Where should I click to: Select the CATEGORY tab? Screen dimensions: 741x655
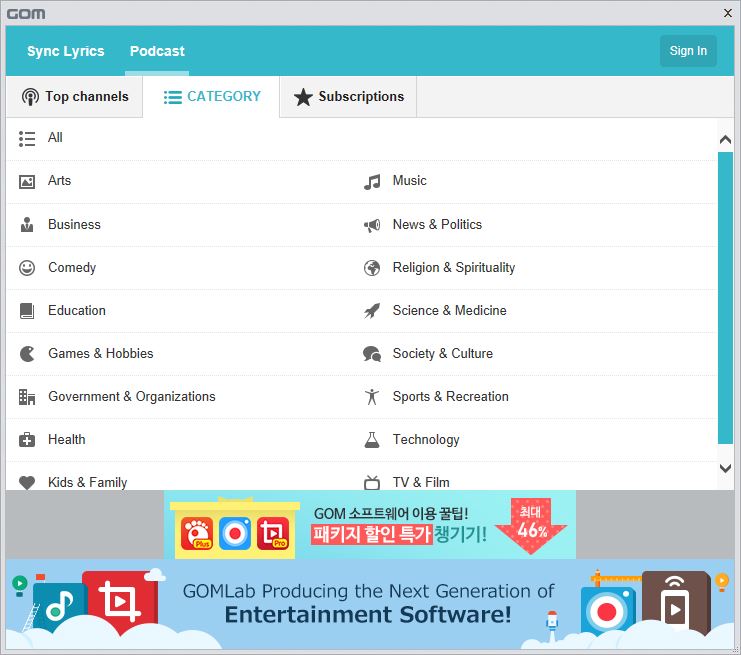click(x=211, y=96)
